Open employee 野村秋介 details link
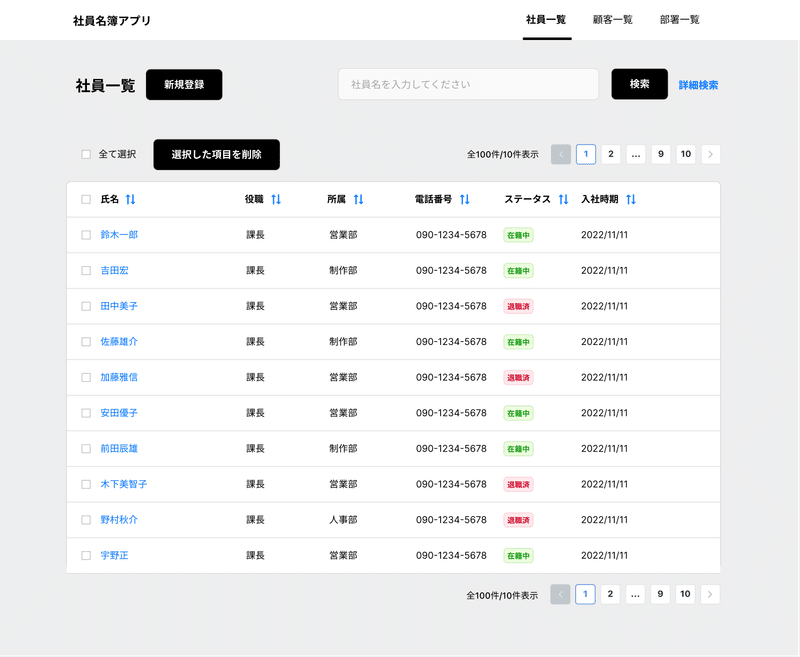 point(119,520)
